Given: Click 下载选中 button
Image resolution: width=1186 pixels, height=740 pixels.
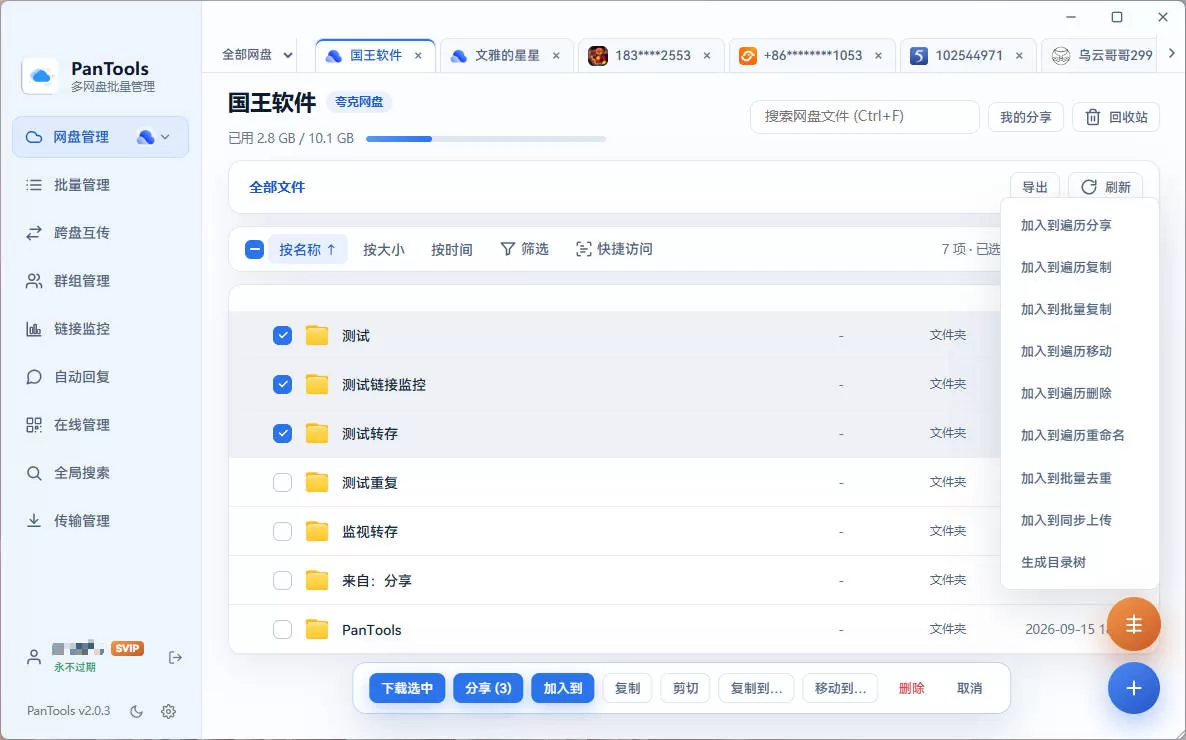Looking at the screenshot, I should 407,689.
